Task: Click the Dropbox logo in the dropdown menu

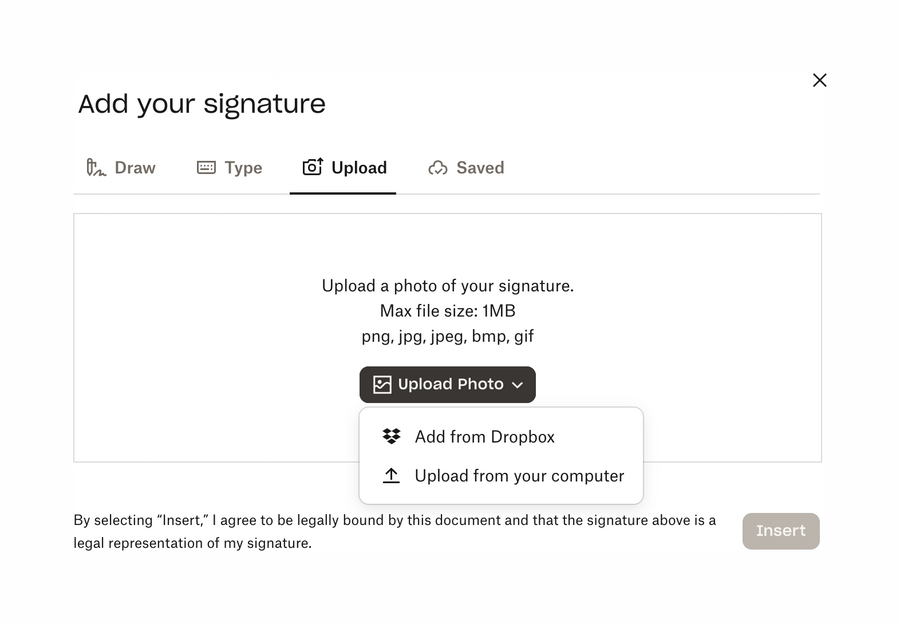Action: (391, 436)
